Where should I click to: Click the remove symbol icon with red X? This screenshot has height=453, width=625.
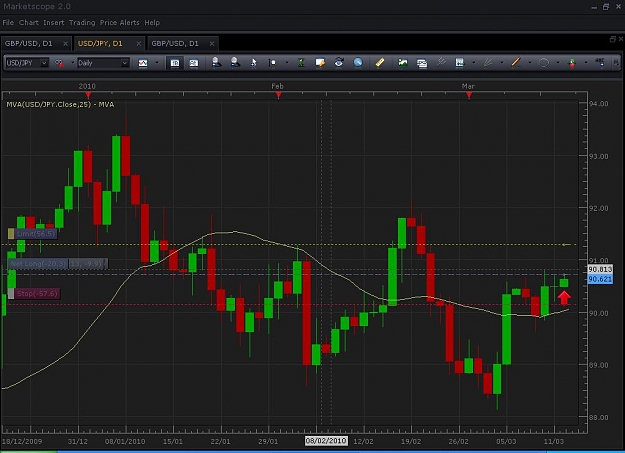click(x=59, y=63)
